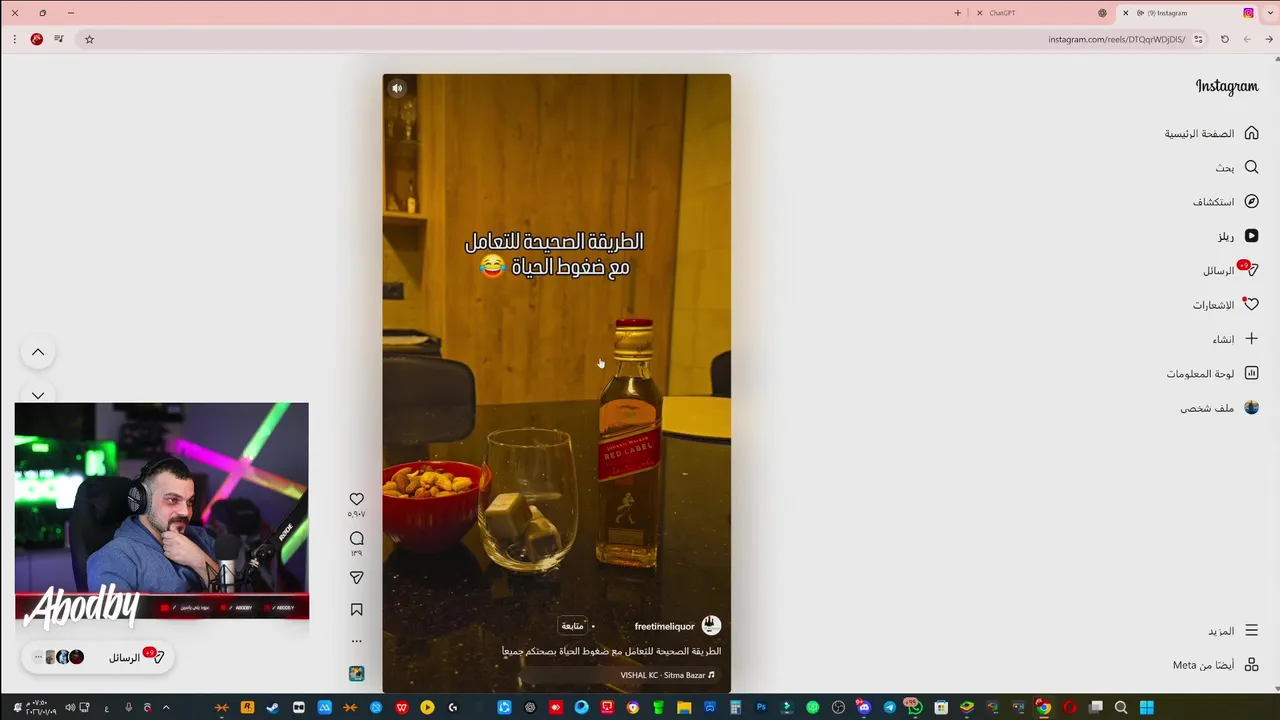Viewport: 1280px width, 720px height.
Task: Open volume control in system tray
Action: [x=70, y=708]
